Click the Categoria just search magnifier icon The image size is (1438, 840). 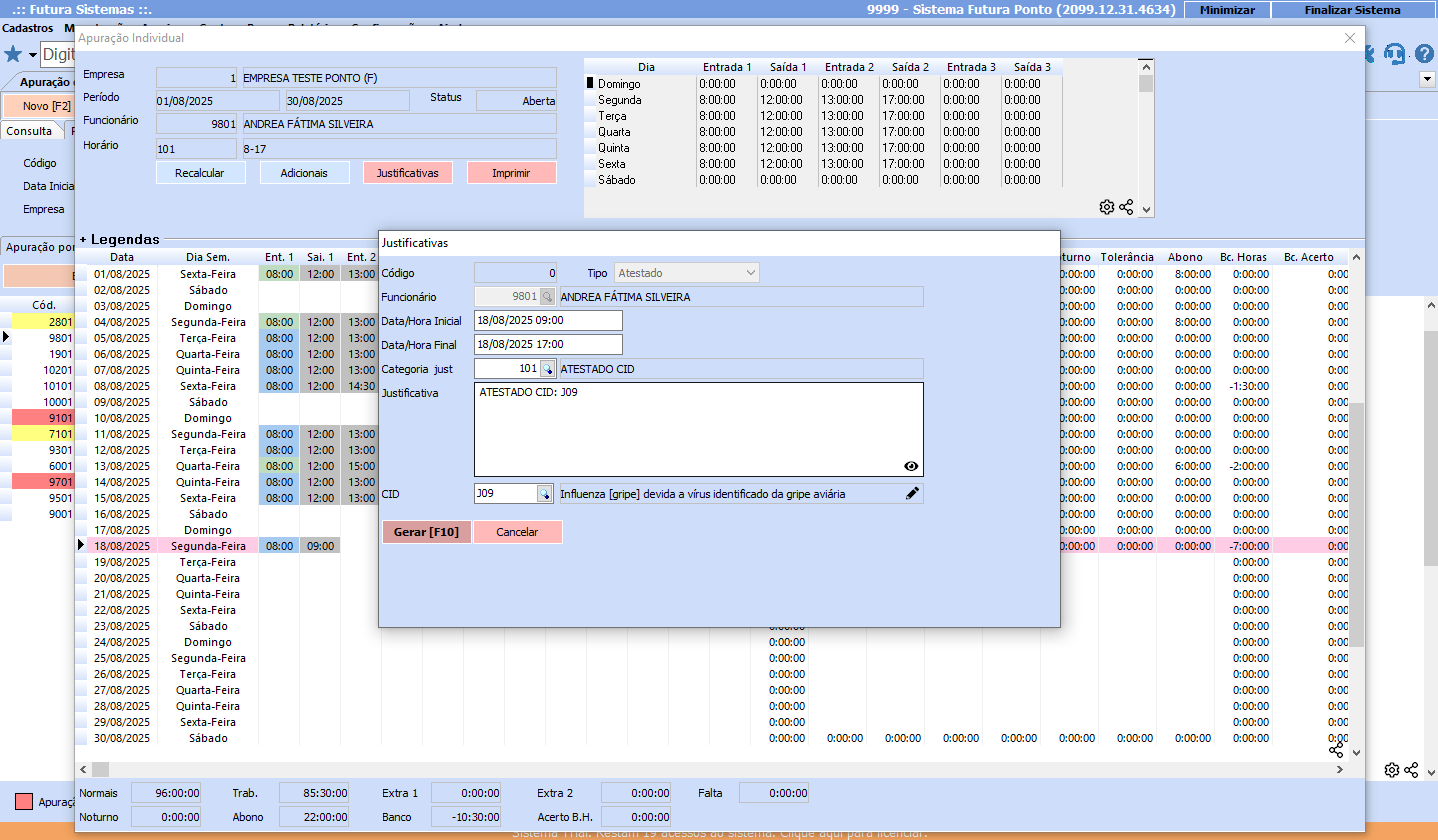click(x=547, y=369)
